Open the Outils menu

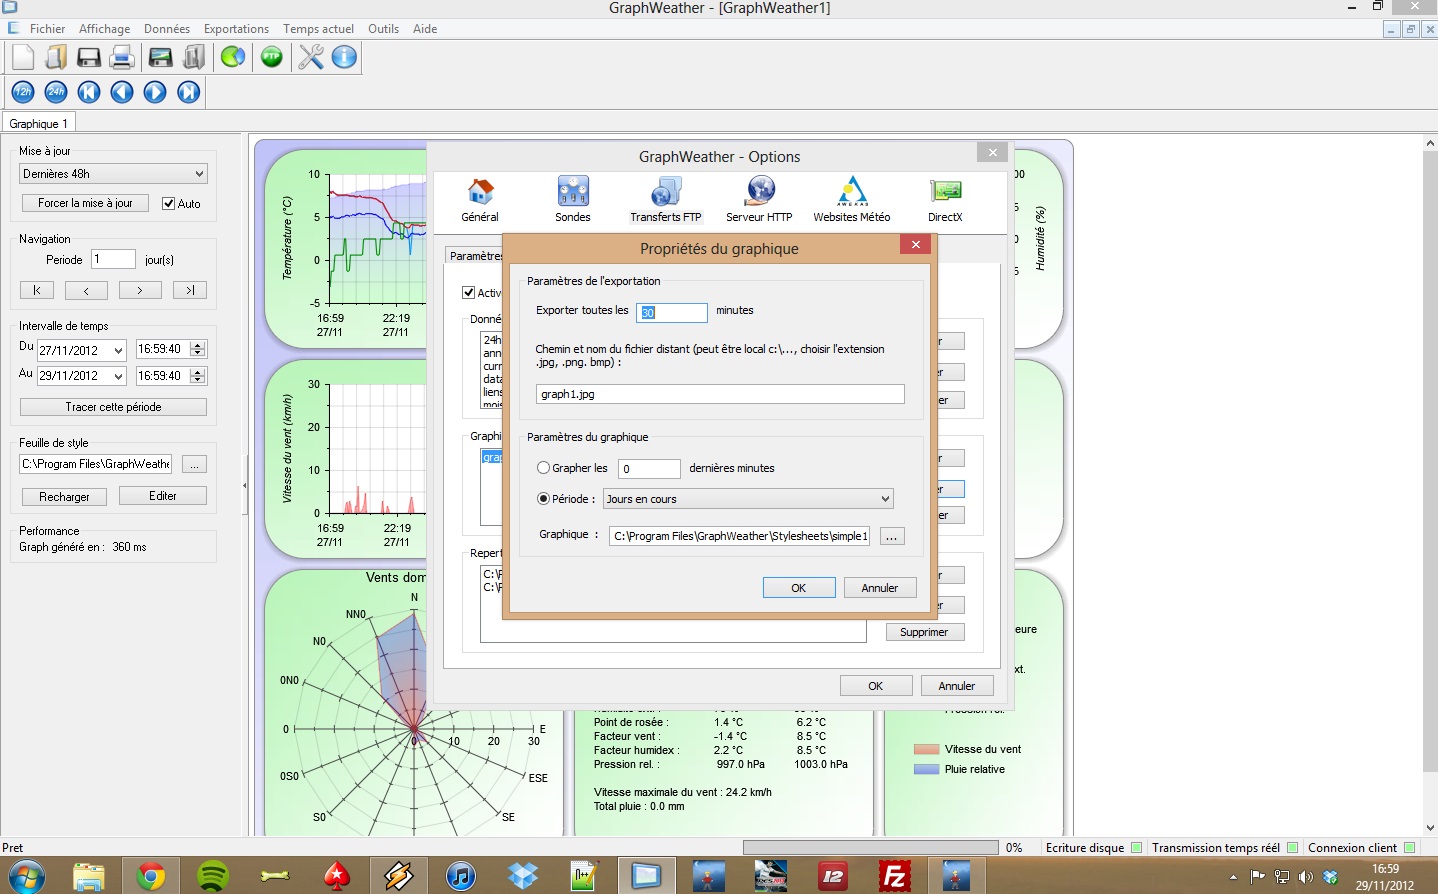[383, 29]
